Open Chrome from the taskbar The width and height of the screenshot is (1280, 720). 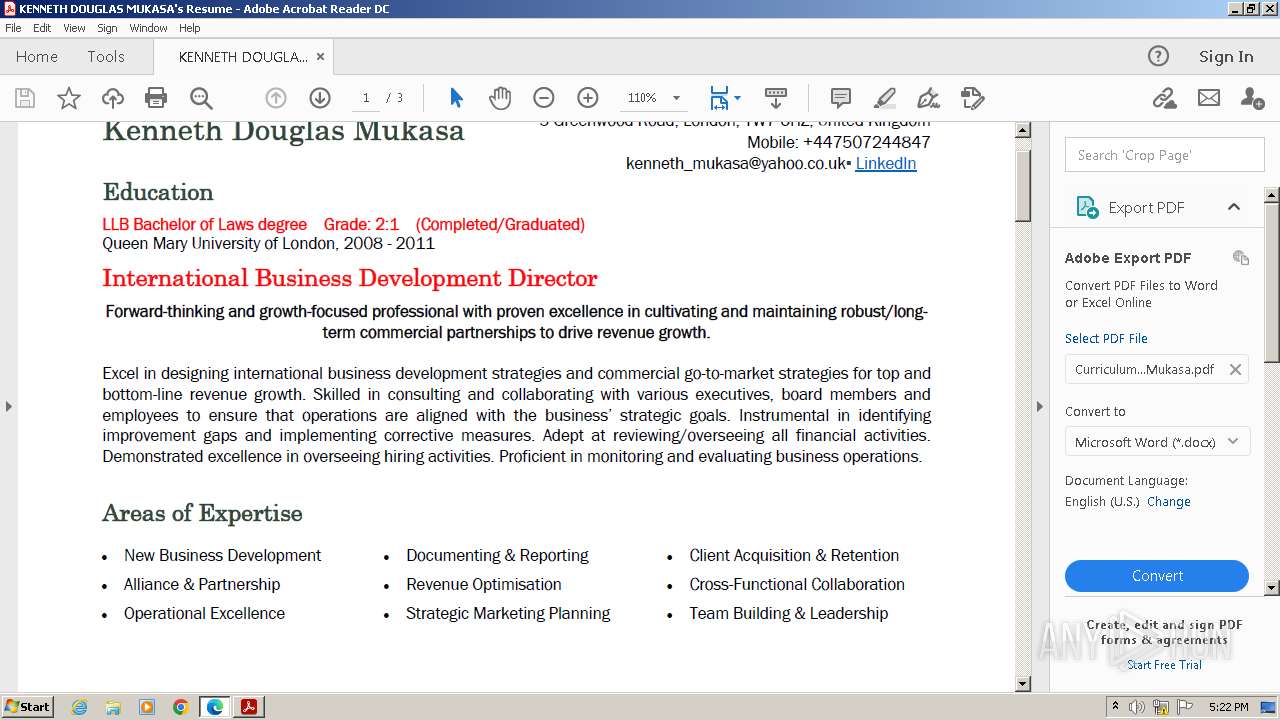tap(181, 707)
